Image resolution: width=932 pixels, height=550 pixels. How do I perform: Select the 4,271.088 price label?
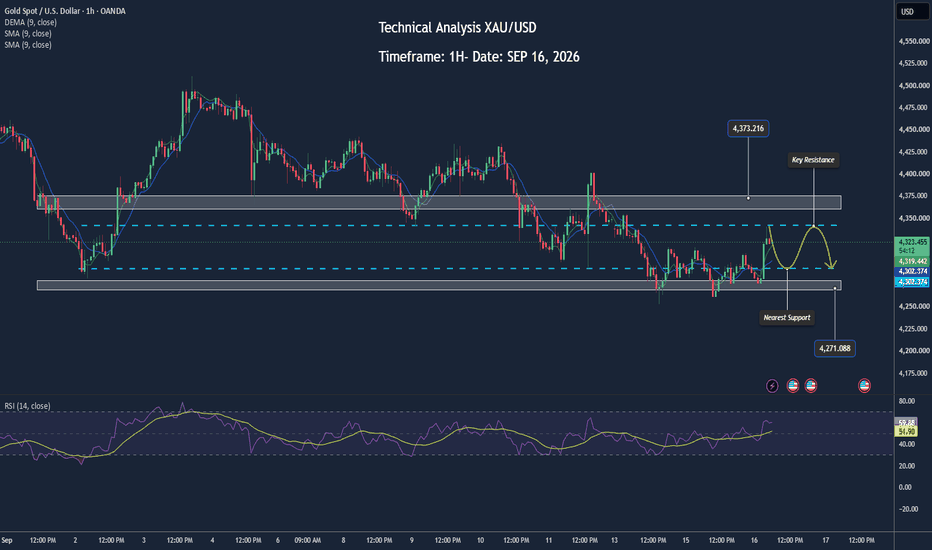click(x=835, y=348)
